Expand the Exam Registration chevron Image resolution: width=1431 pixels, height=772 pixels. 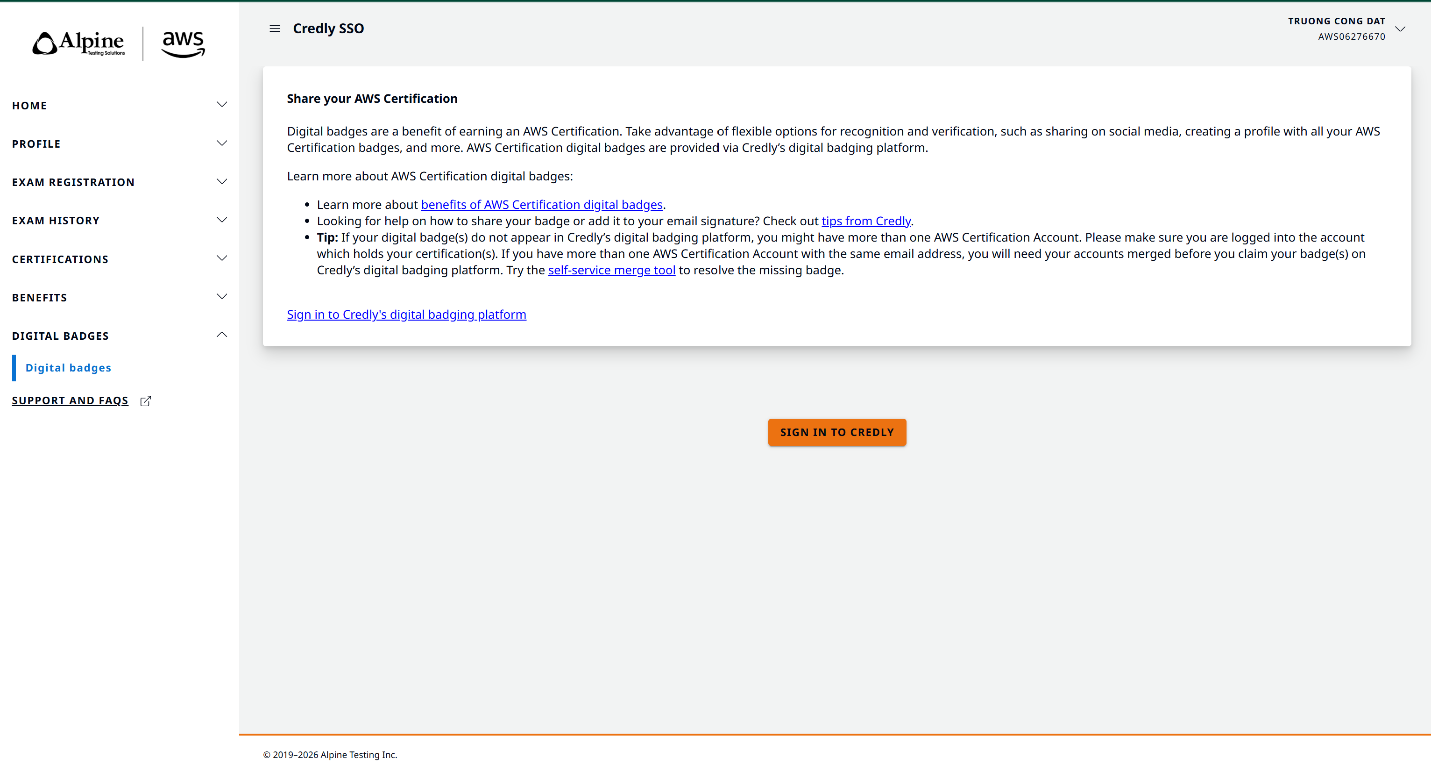(222, 182)
